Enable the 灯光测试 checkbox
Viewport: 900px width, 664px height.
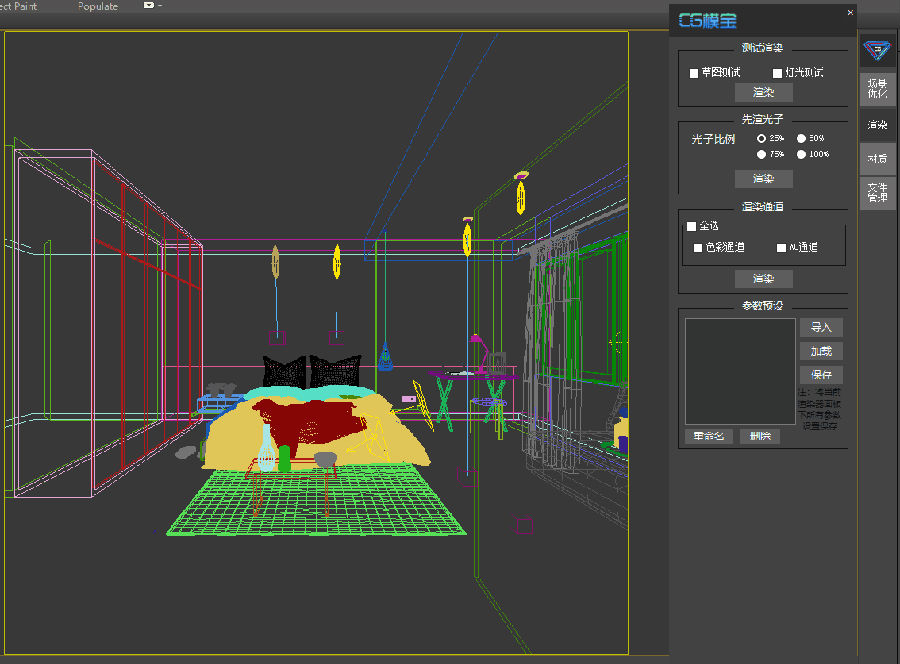777,73
